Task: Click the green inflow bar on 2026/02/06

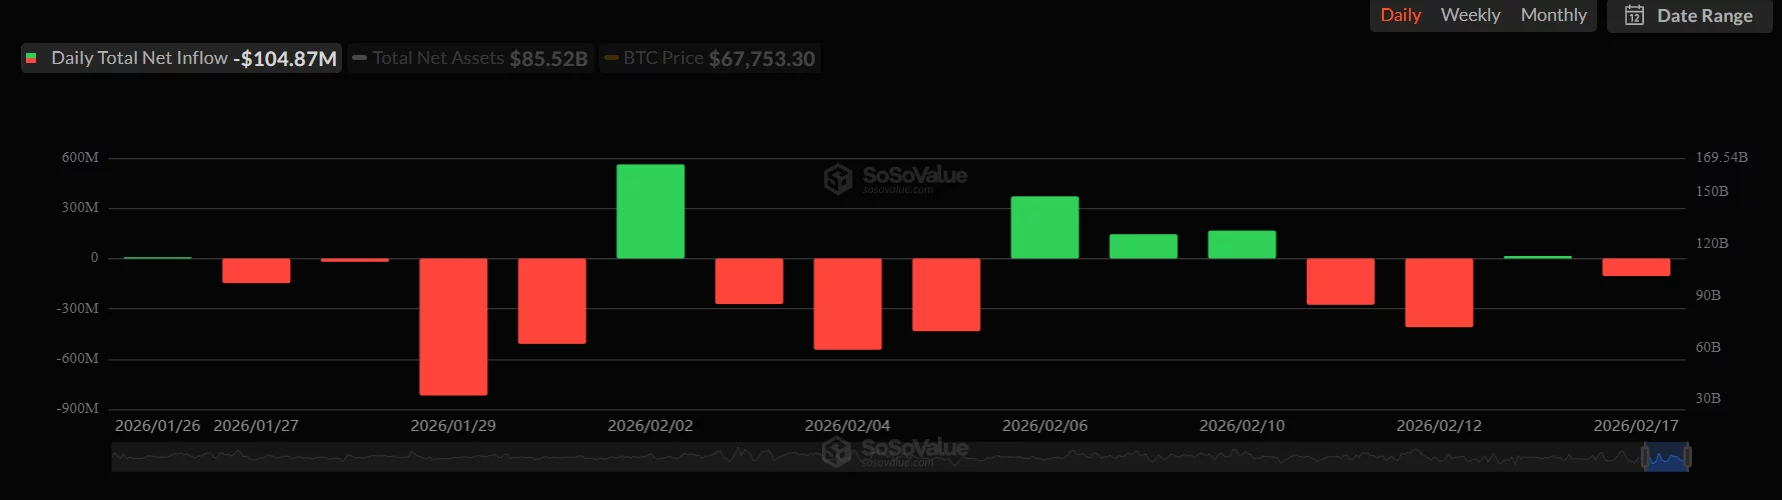Action: click(1044, 227)
